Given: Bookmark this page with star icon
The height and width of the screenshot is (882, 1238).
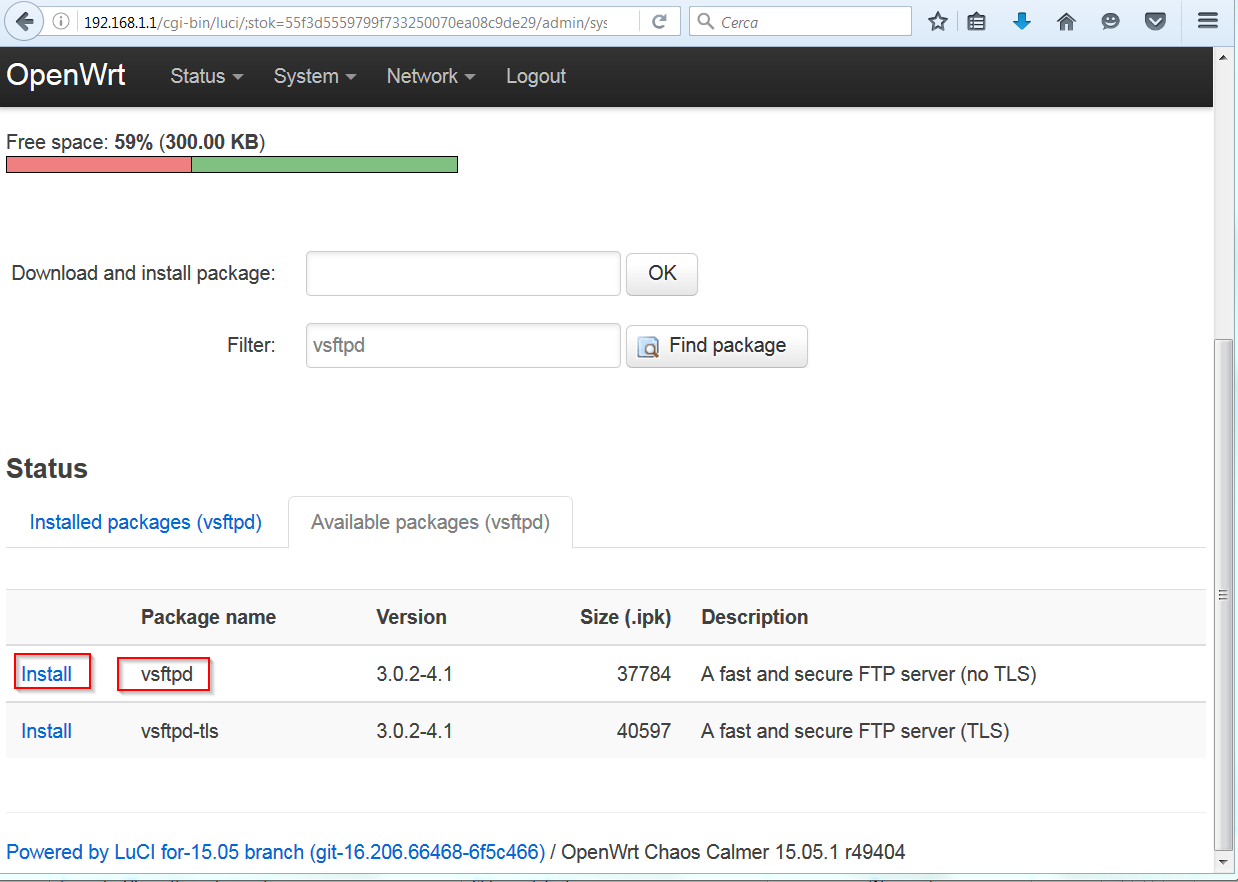Looking at the screenshot, I should point(937,21).
